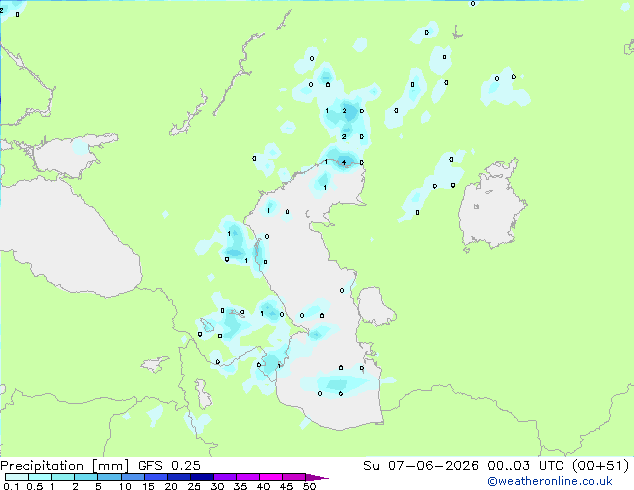
Task: Click the 35–40 mm legend color swatch
Action: (247, 477)
